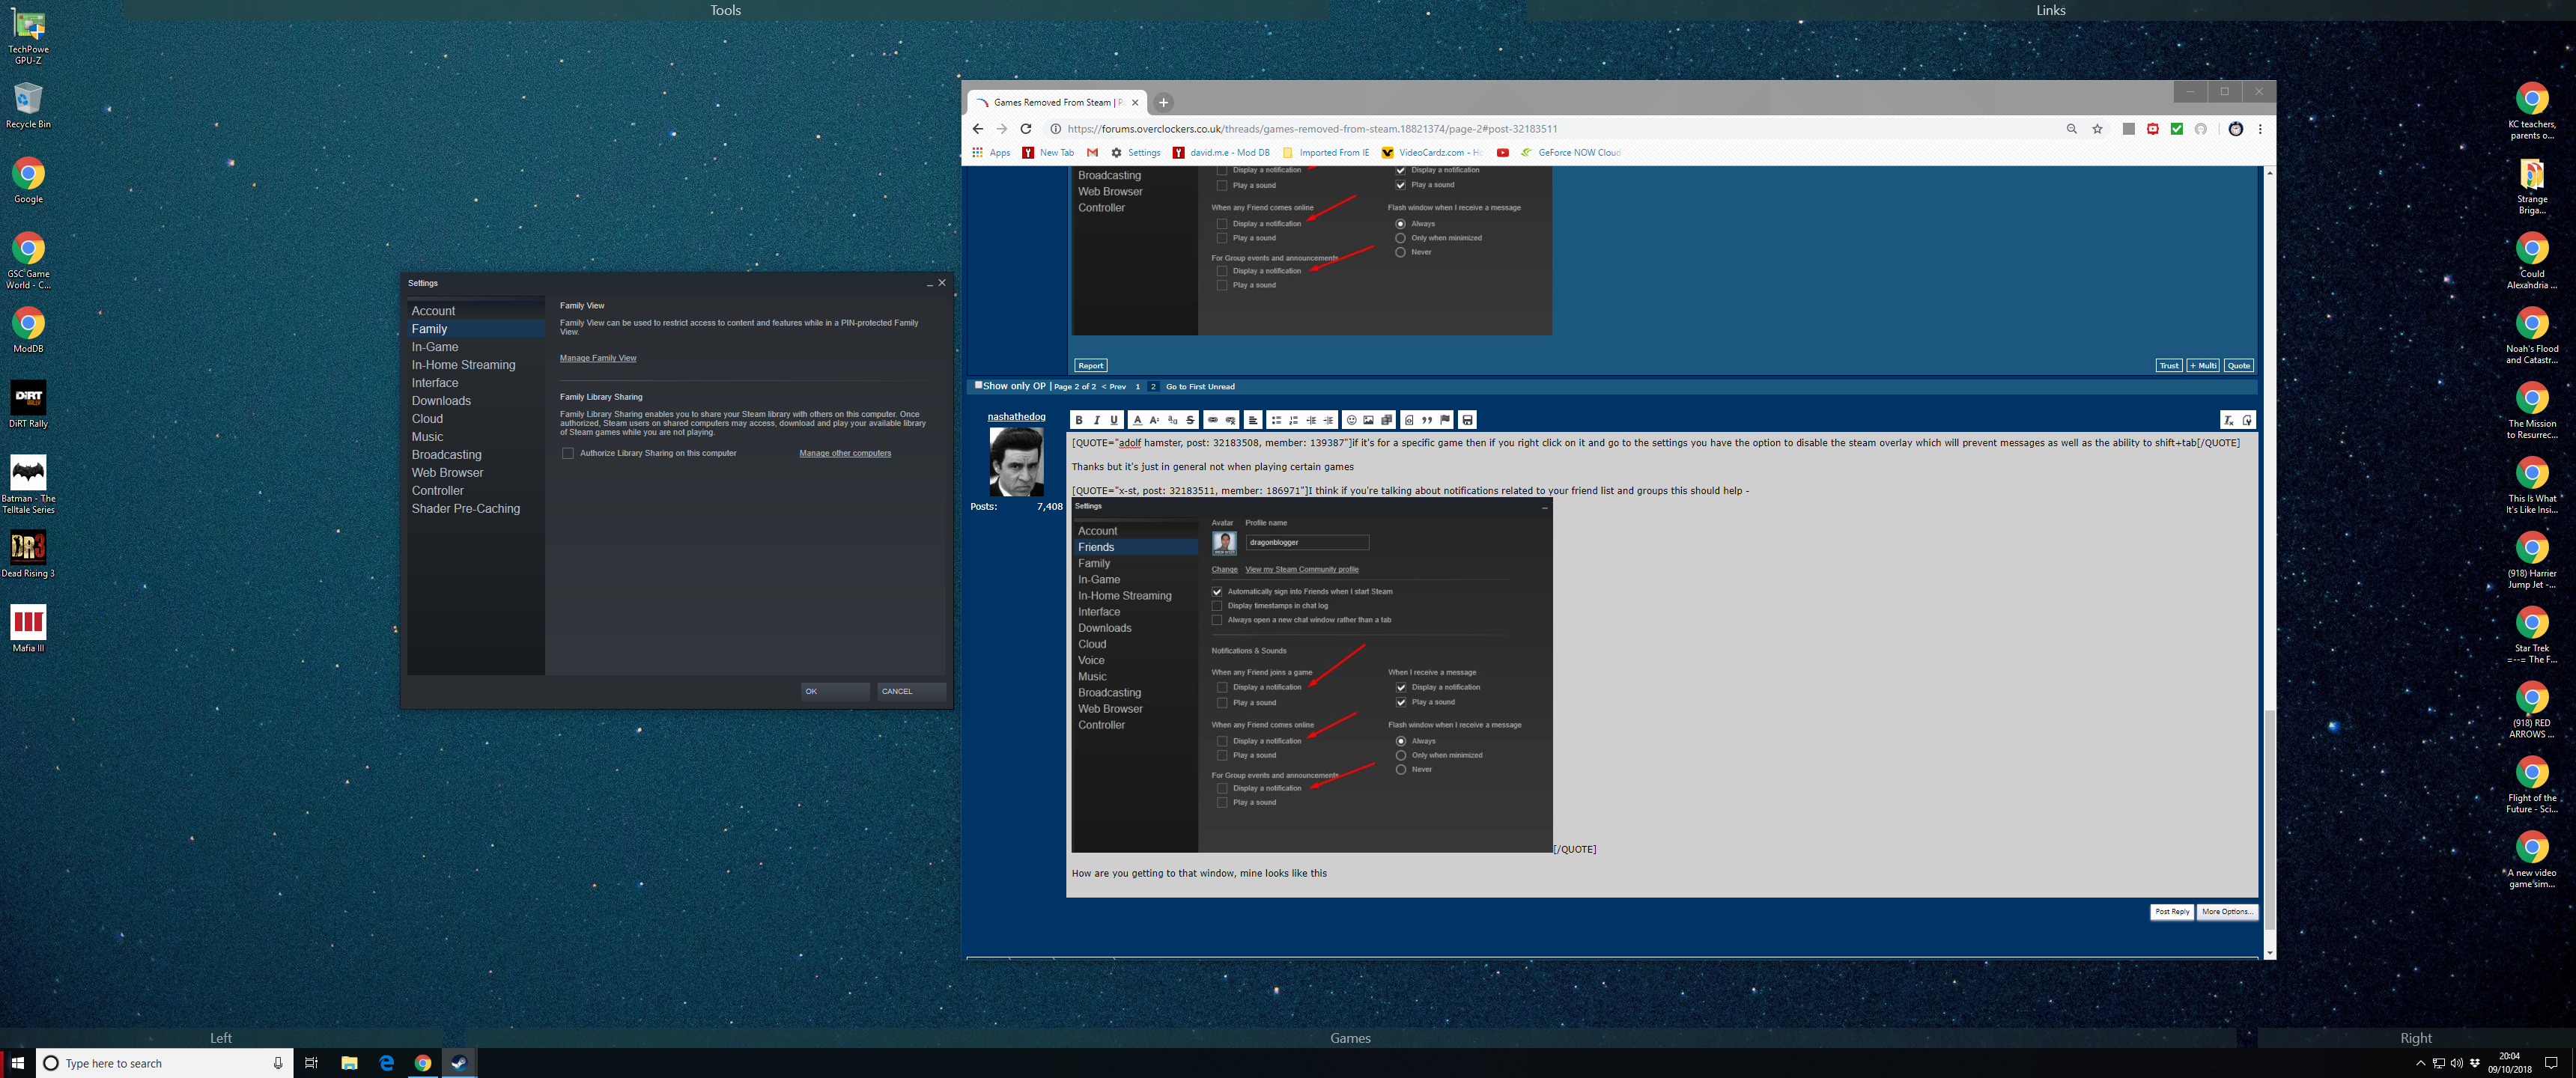
Task: Click the ordered list icon
Action: click(x=1294, y=420)
